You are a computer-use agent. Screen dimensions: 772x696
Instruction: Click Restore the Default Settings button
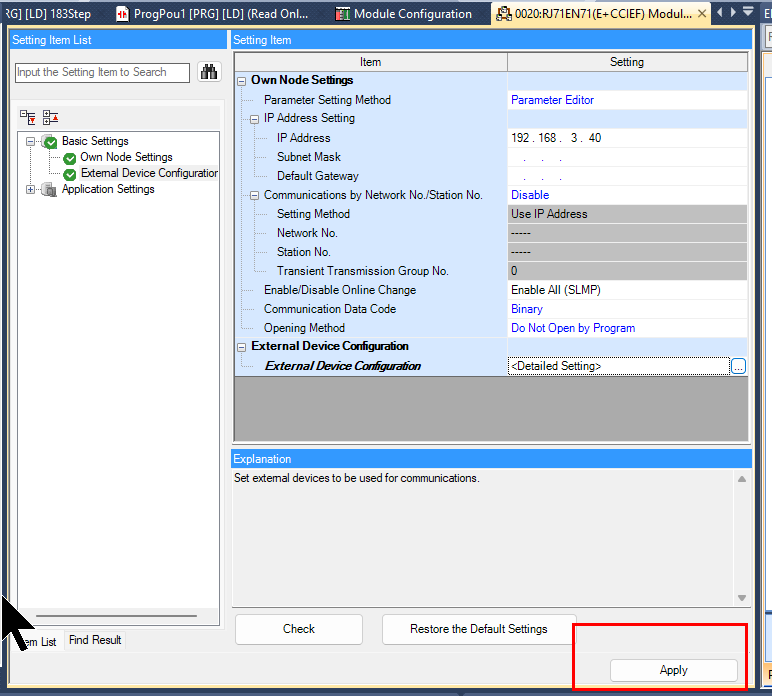tap(478, 629)
